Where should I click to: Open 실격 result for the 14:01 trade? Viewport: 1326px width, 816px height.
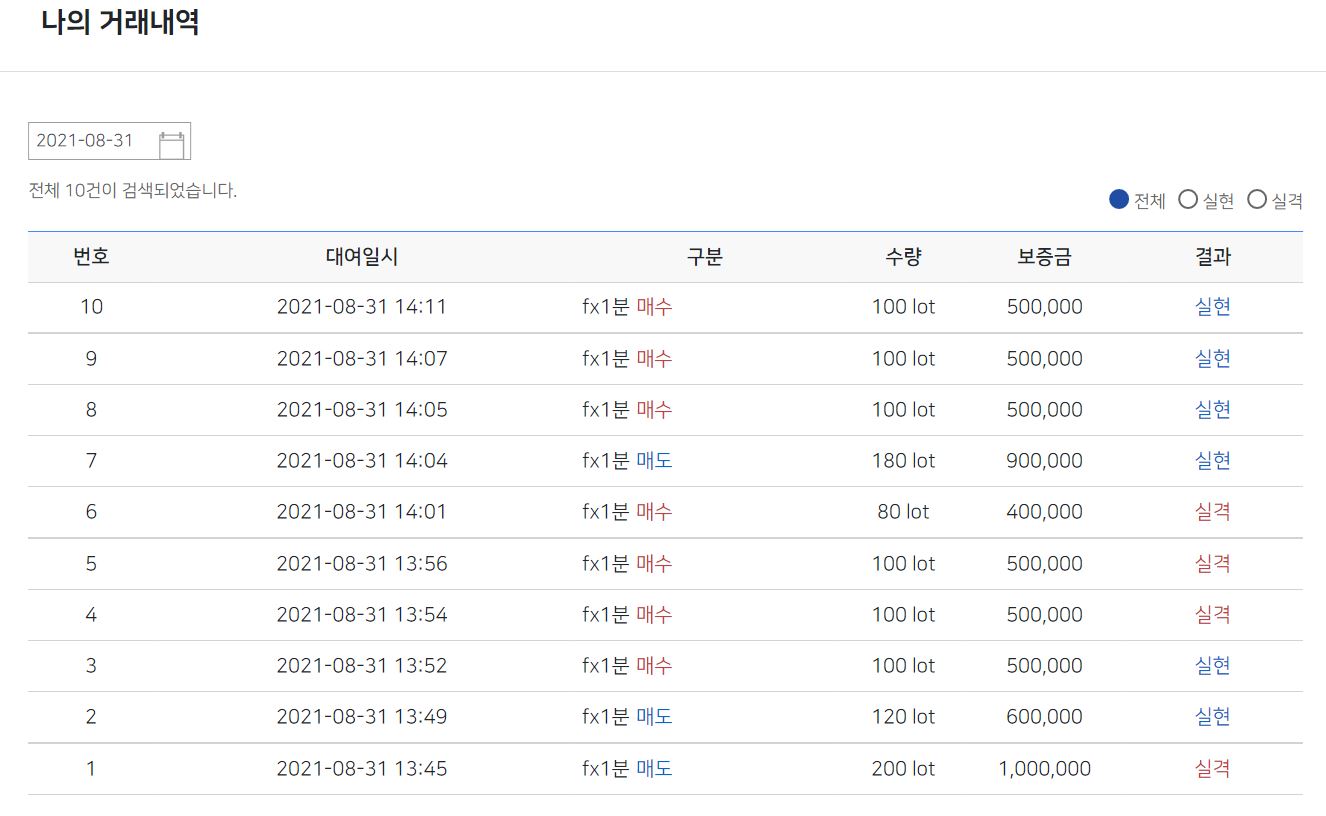pos(1213,512)
